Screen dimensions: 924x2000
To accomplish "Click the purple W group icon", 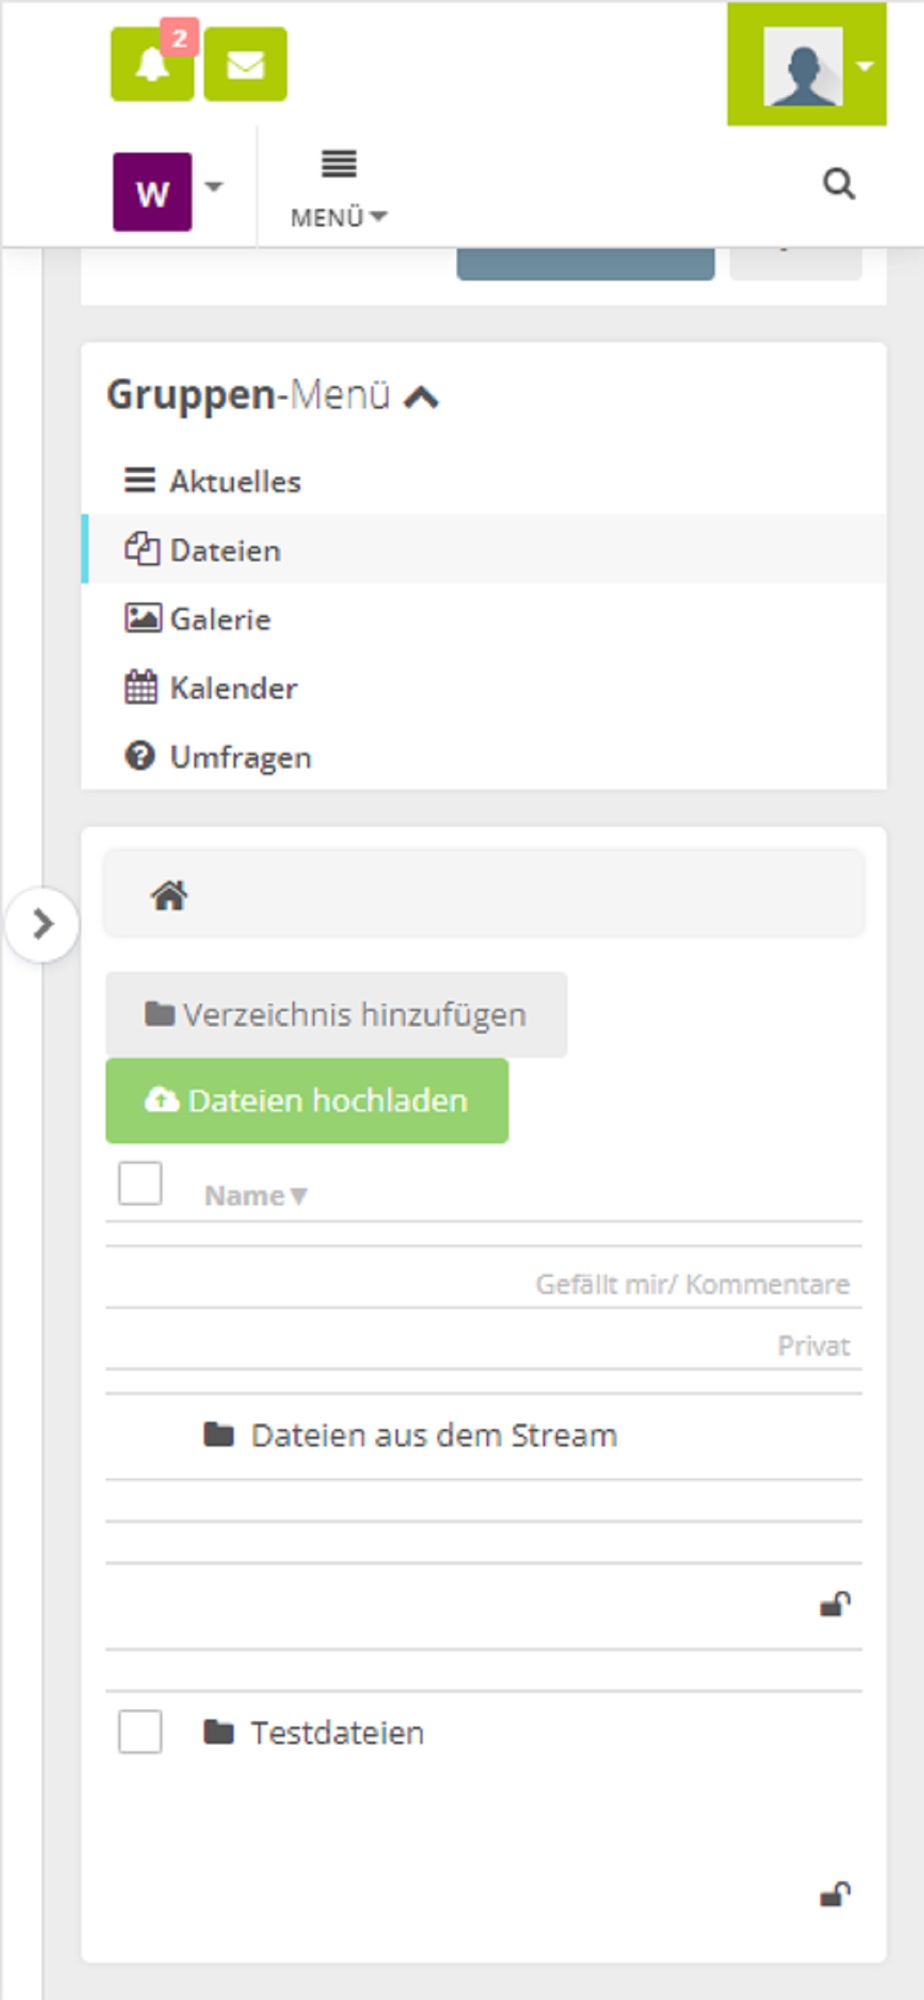I will pyautogui.click(x=152, y=192).
